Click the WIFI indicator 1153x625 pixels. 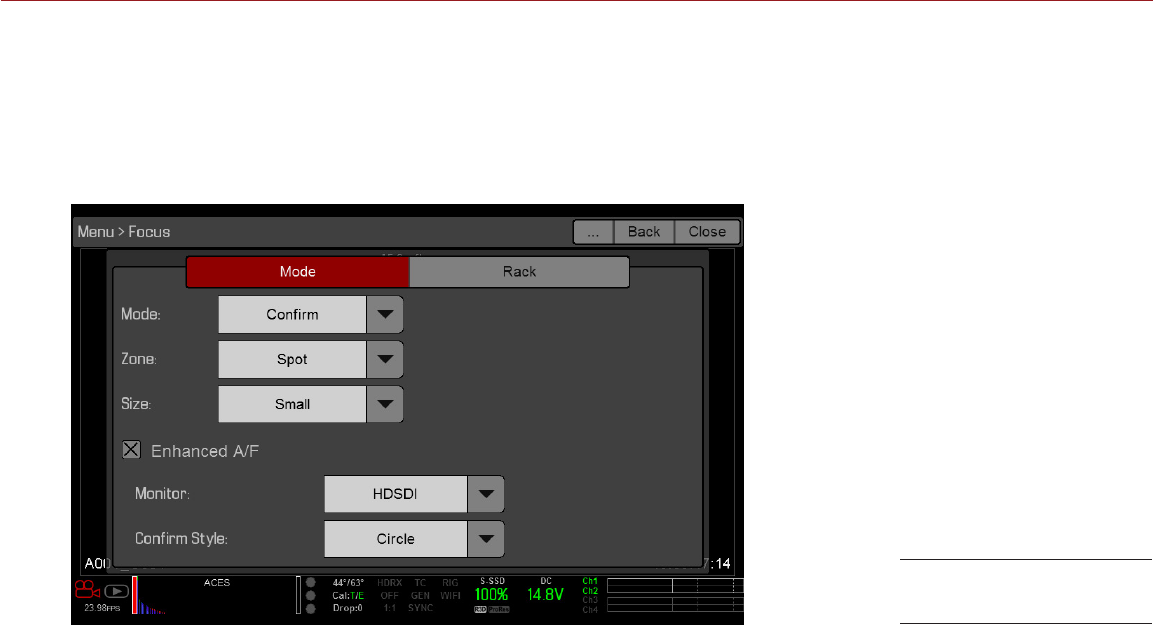[x=450, y=596]
